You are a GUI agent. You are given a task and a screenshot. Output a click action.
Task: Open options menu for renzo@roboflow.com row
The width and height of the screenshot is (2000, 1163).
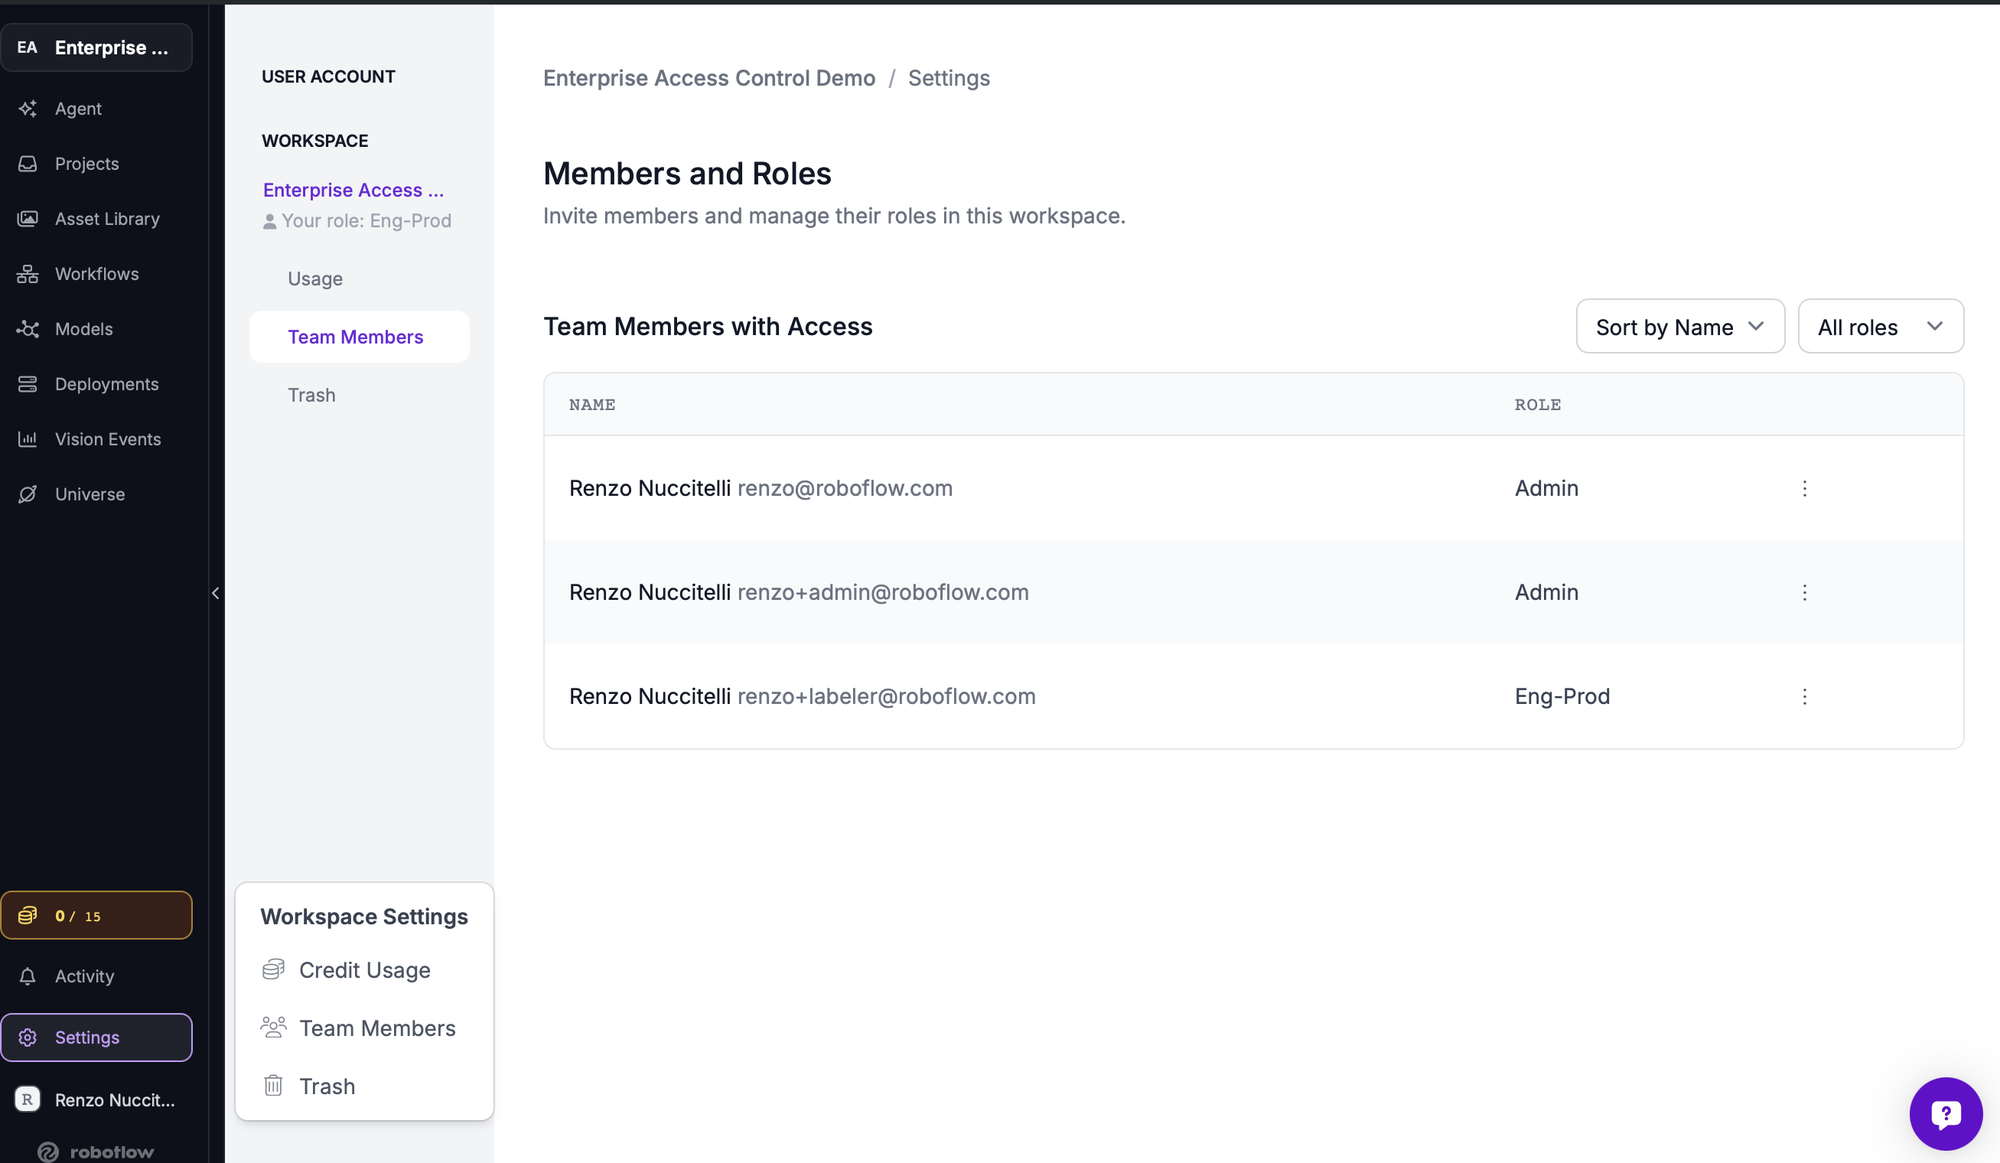point(1804,488)
